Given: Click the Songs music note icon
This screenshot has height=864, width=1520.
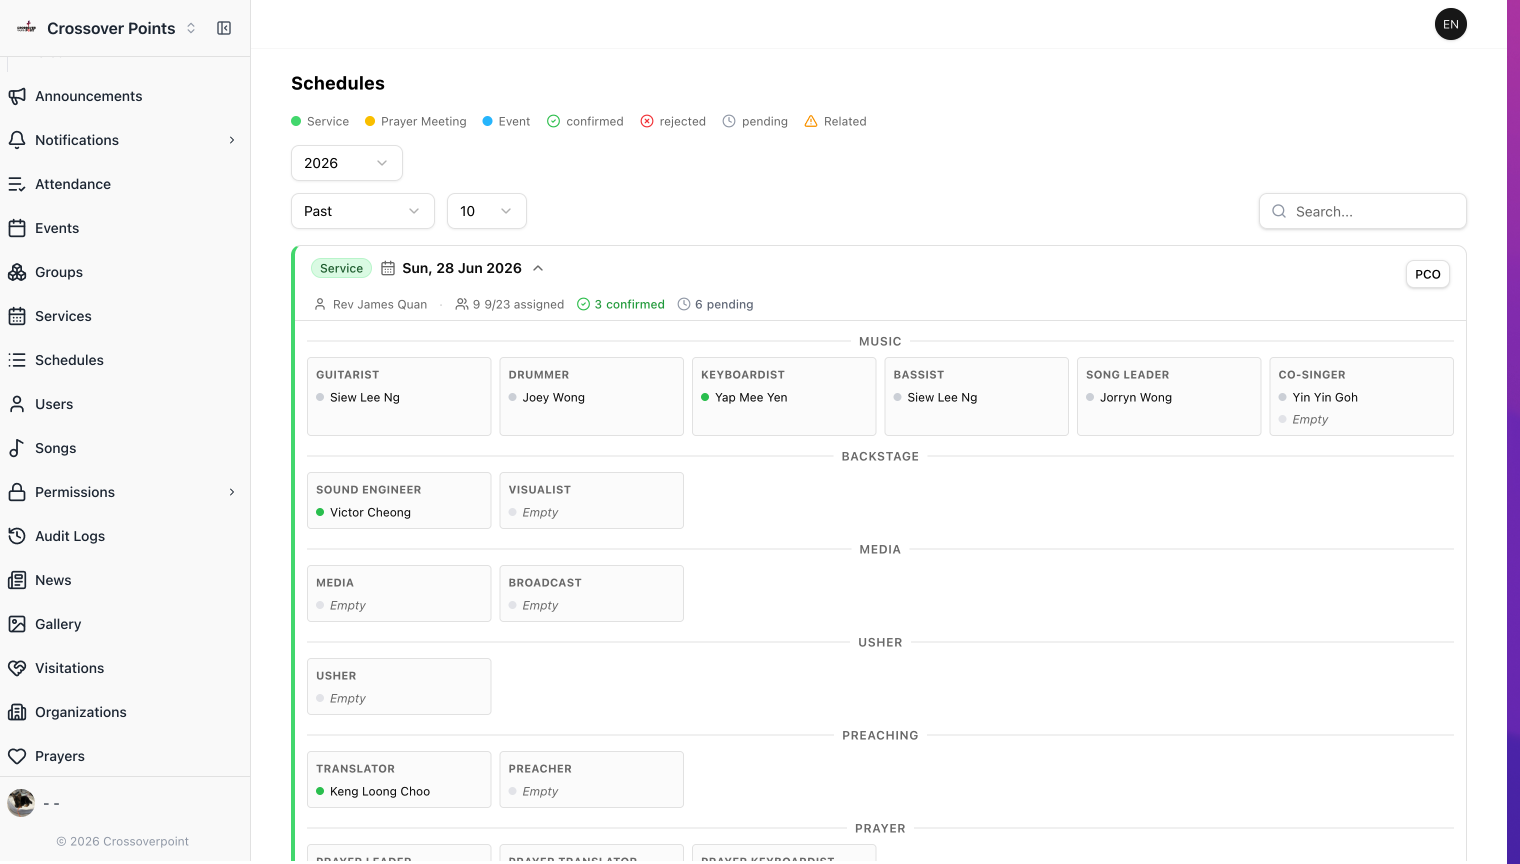Looking at the screenshot, I should (17, 448).
